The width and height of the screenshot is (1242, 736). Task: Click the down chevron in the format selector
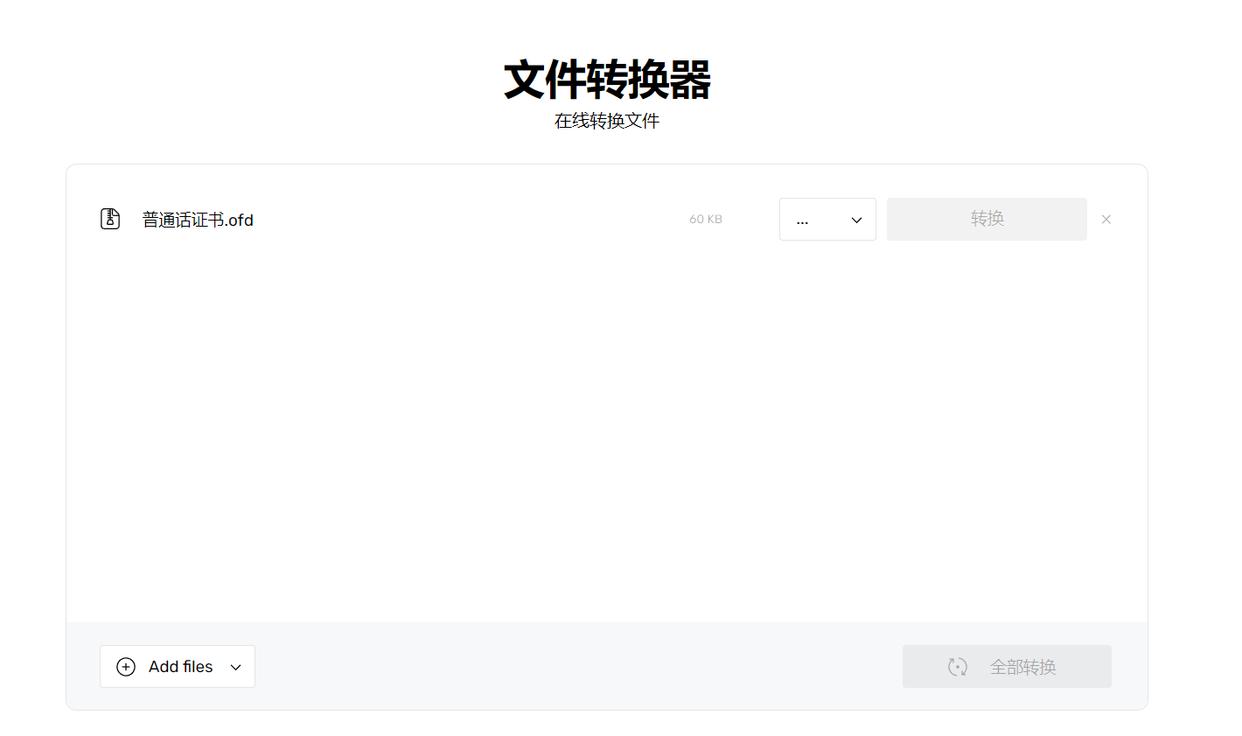coord(856,220)
